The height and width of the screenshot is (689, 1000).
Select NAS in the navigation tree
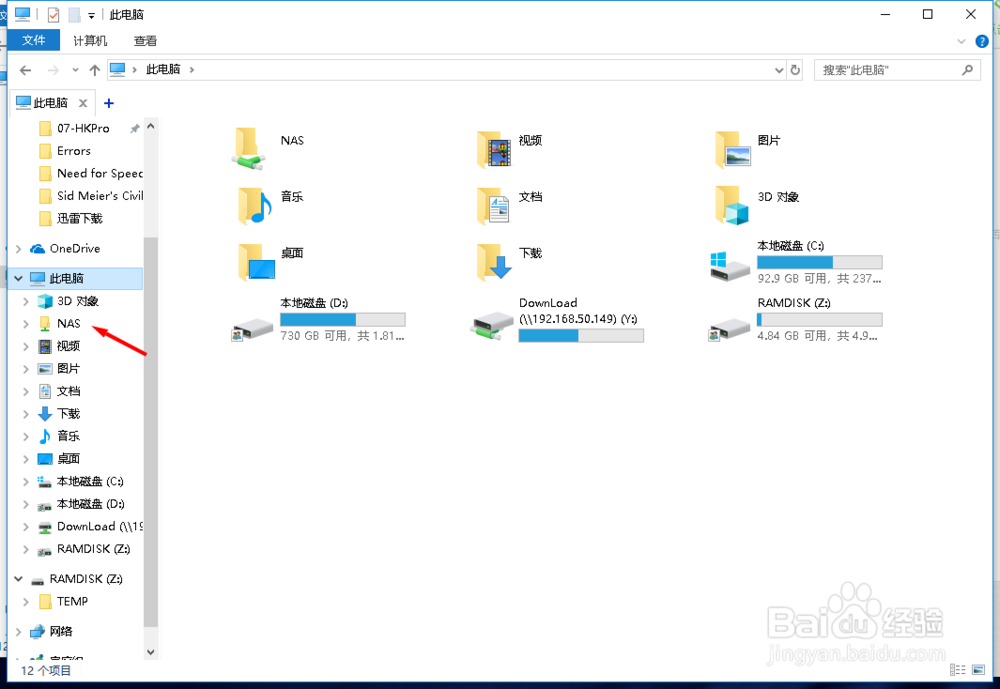[x=68, y=324]
